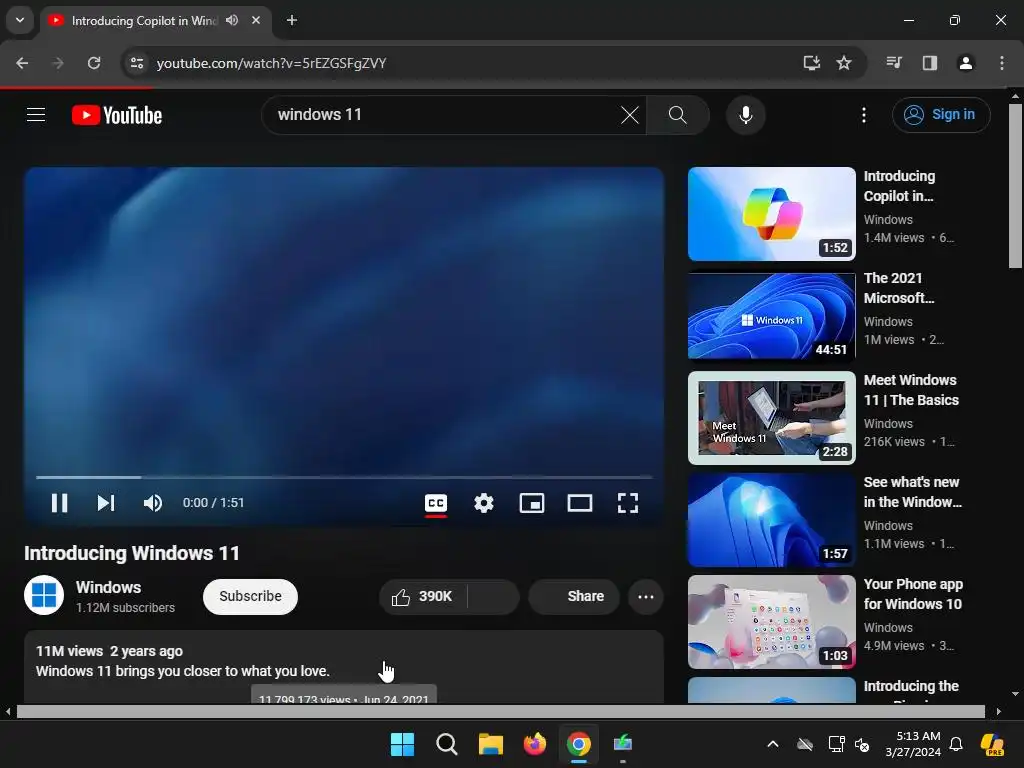Reload the current page
The height and width of the screenshot is (768, 1024).
tap(94, 63)
